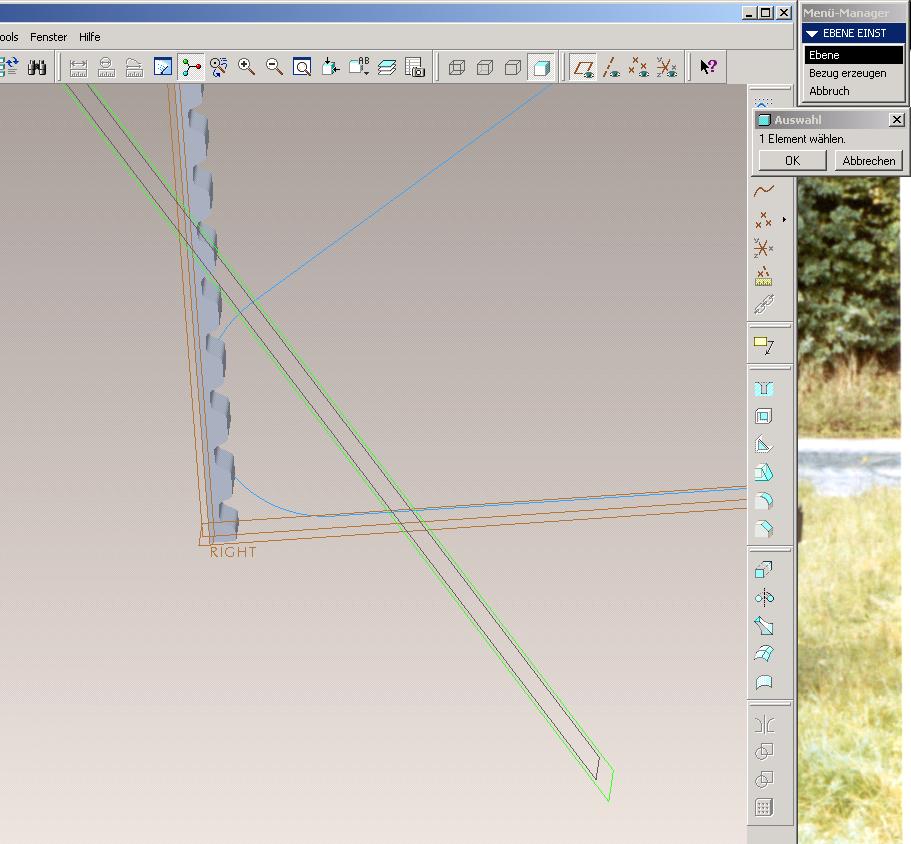Click the mirror tool icon
This screenshot has height=844, width=911.
[x=763, y=724]
